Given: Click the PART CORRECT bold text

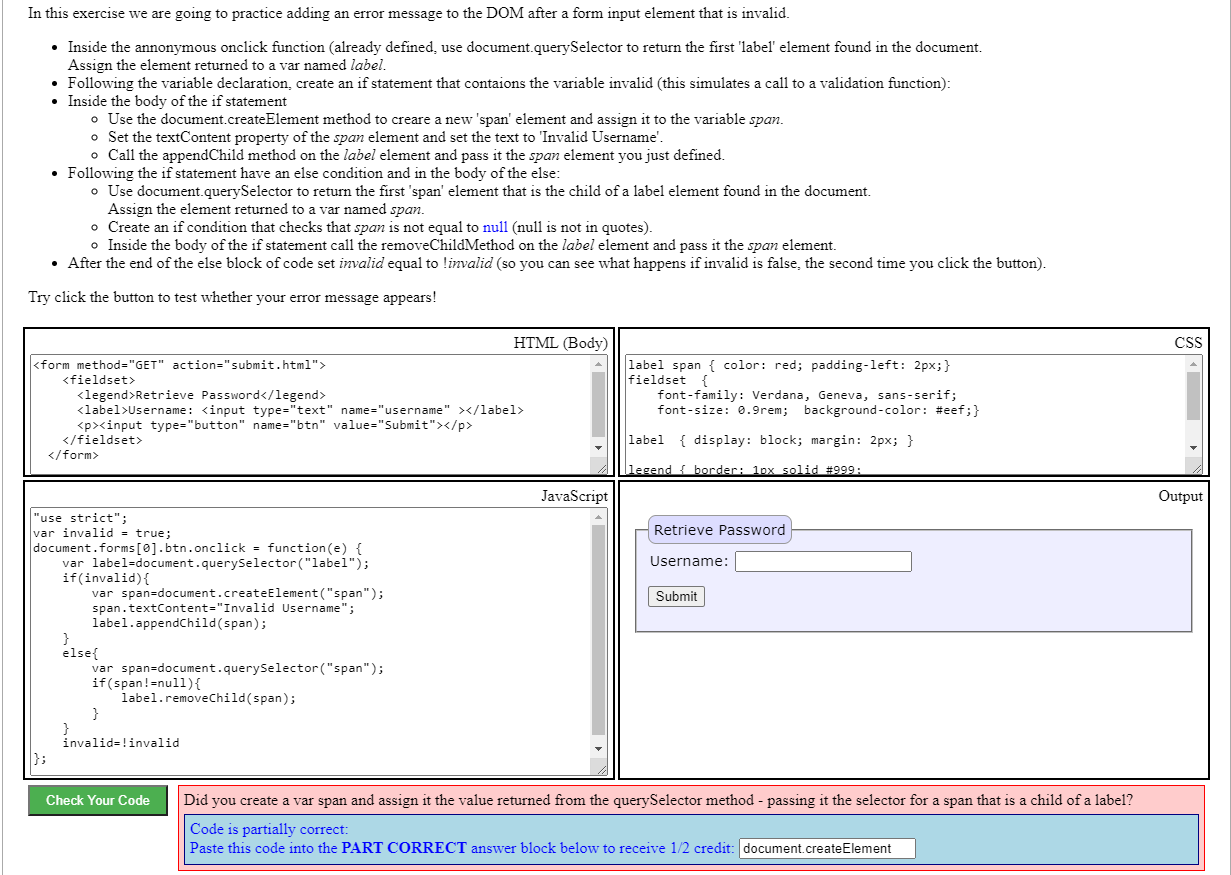Looking at the screenshot, I should (404, 848).
